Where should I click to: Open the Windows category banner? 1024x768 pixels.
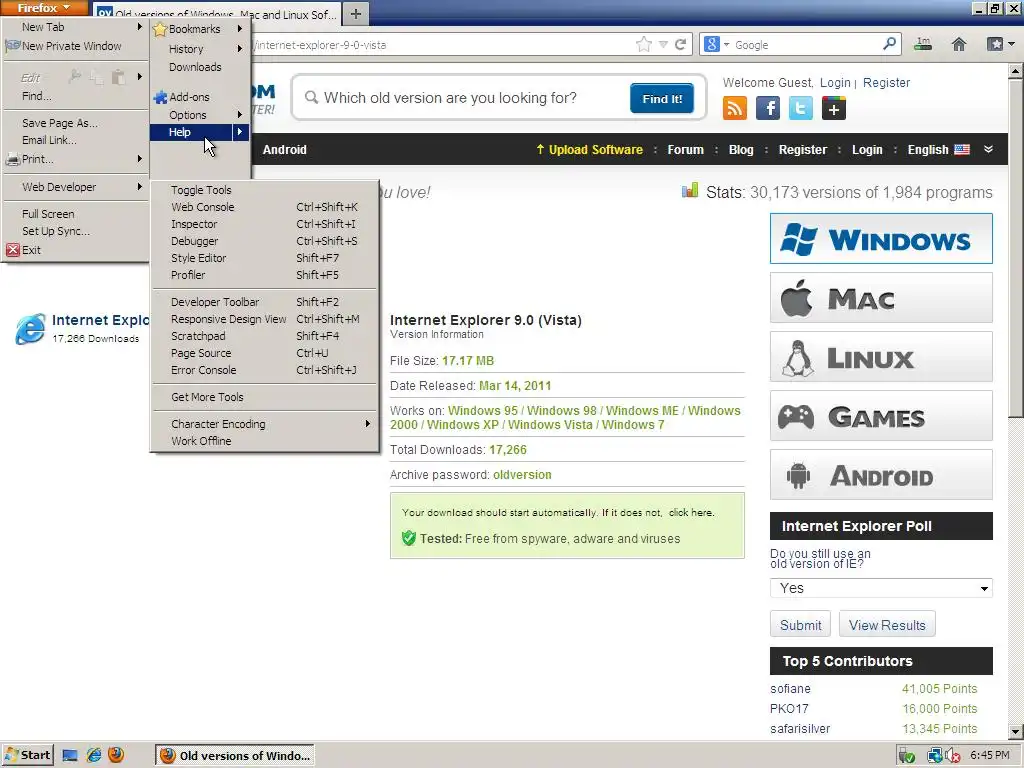(881, 238)
